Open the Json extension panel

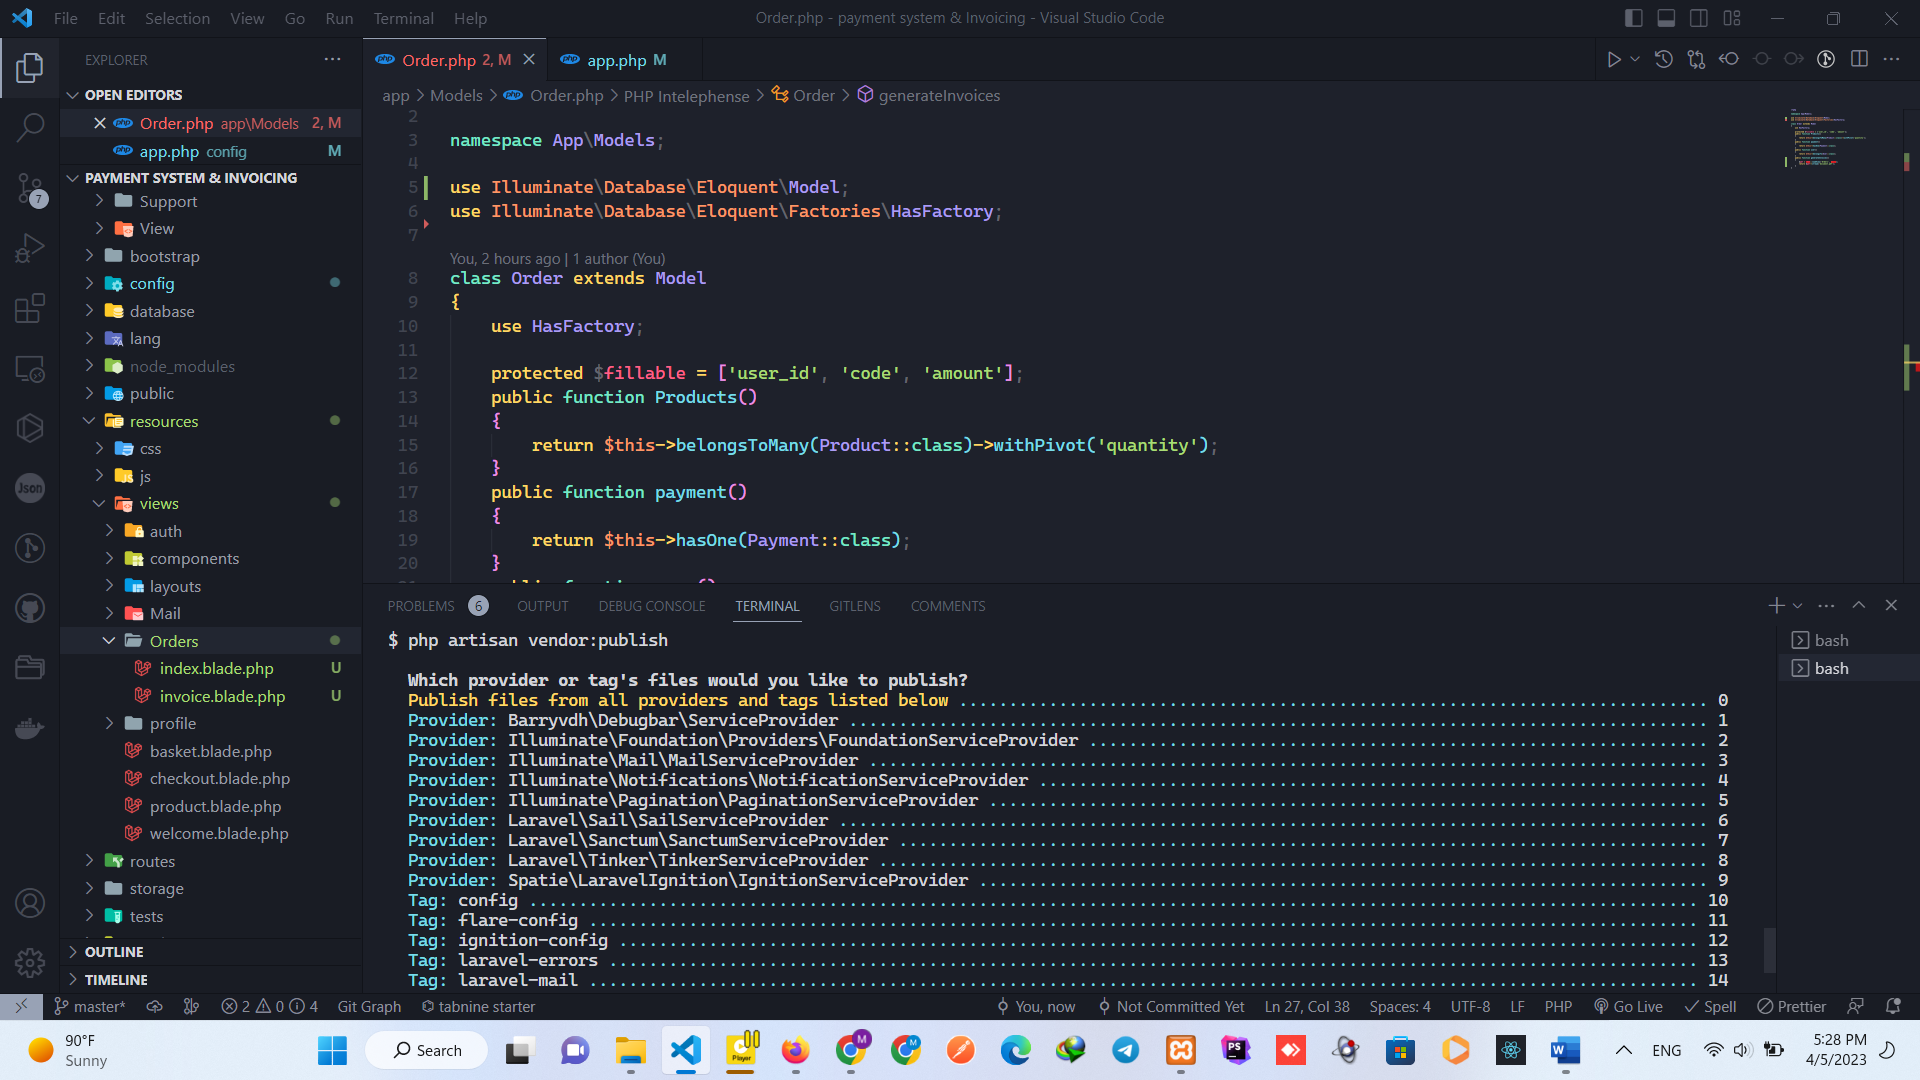tap(30, 488)
